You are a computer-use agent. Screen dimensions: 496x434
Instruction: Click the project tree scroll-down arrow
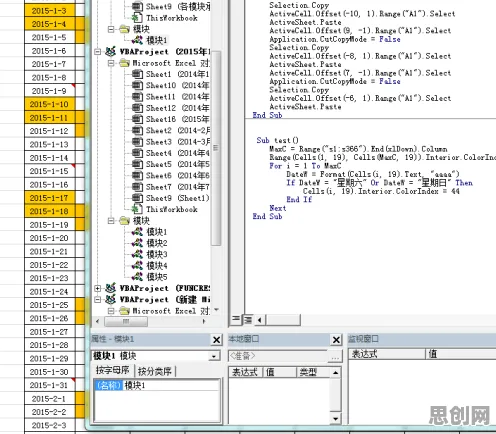pos(216,310)
